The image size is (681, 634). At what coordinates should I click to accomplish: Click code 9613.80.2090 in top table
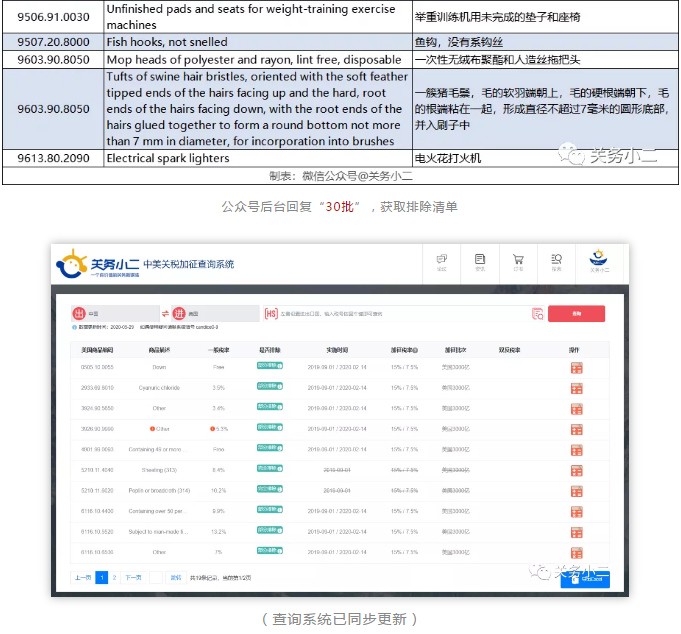click(x=53, y=158)
